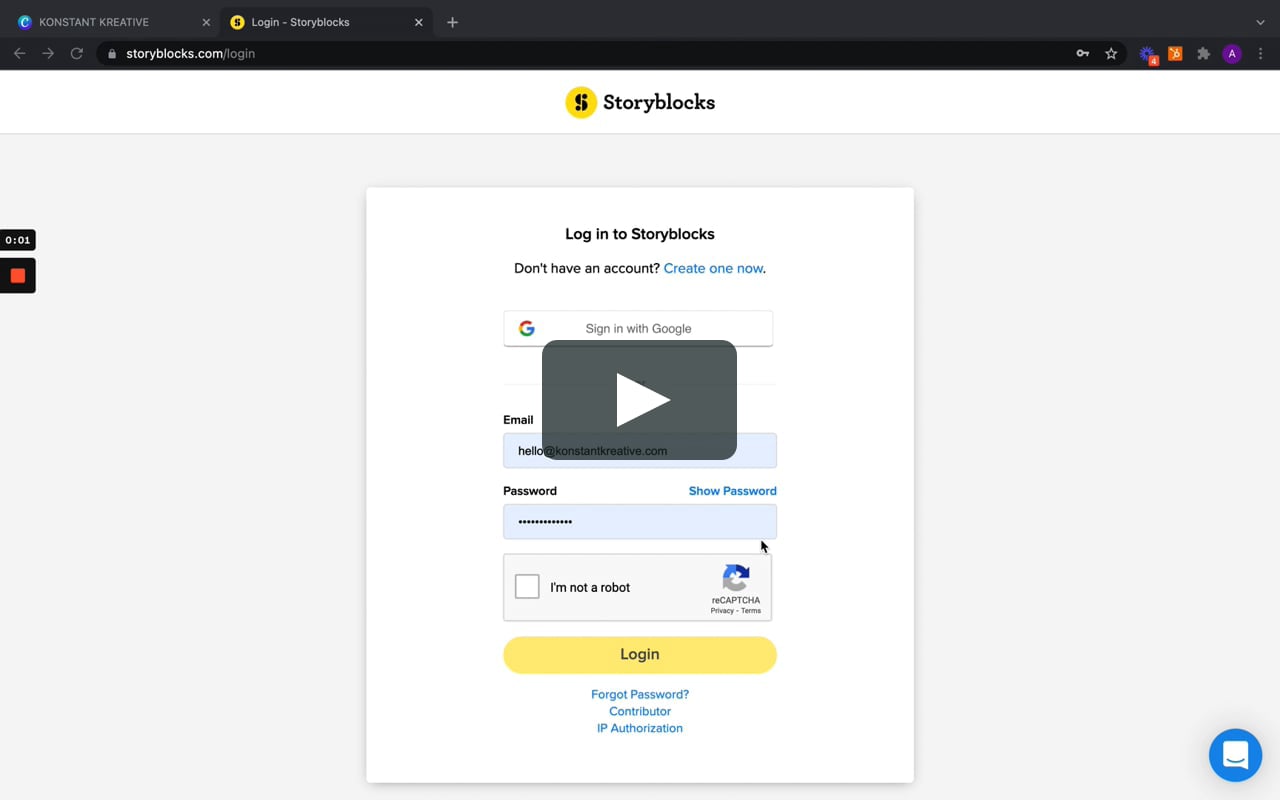Click the reCAPTCHA logo
1280x800 pixels.
click(736, 578)
